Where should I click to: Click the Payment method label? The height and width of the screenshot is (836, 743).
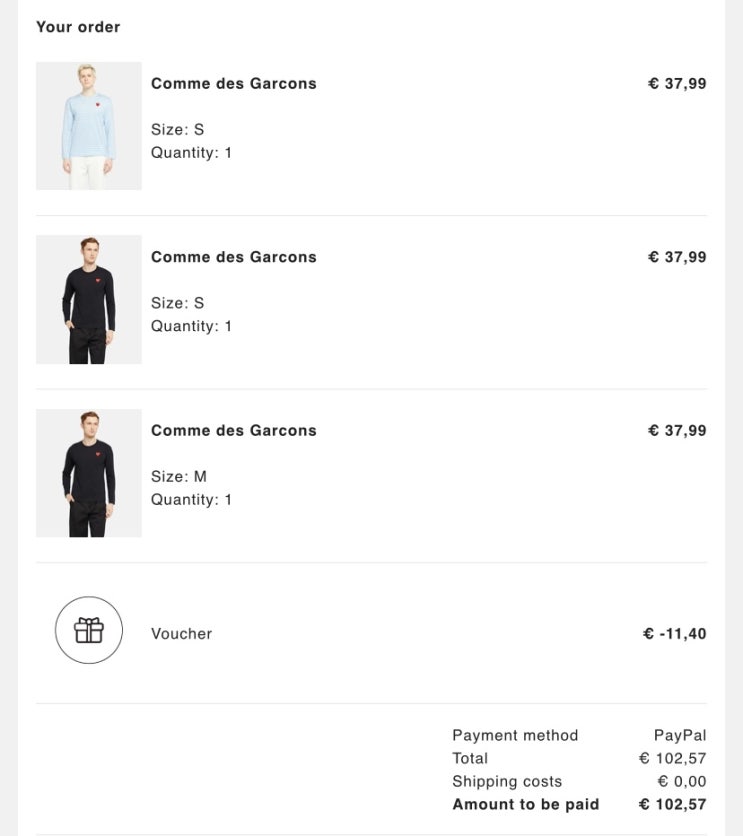[515, 736]
